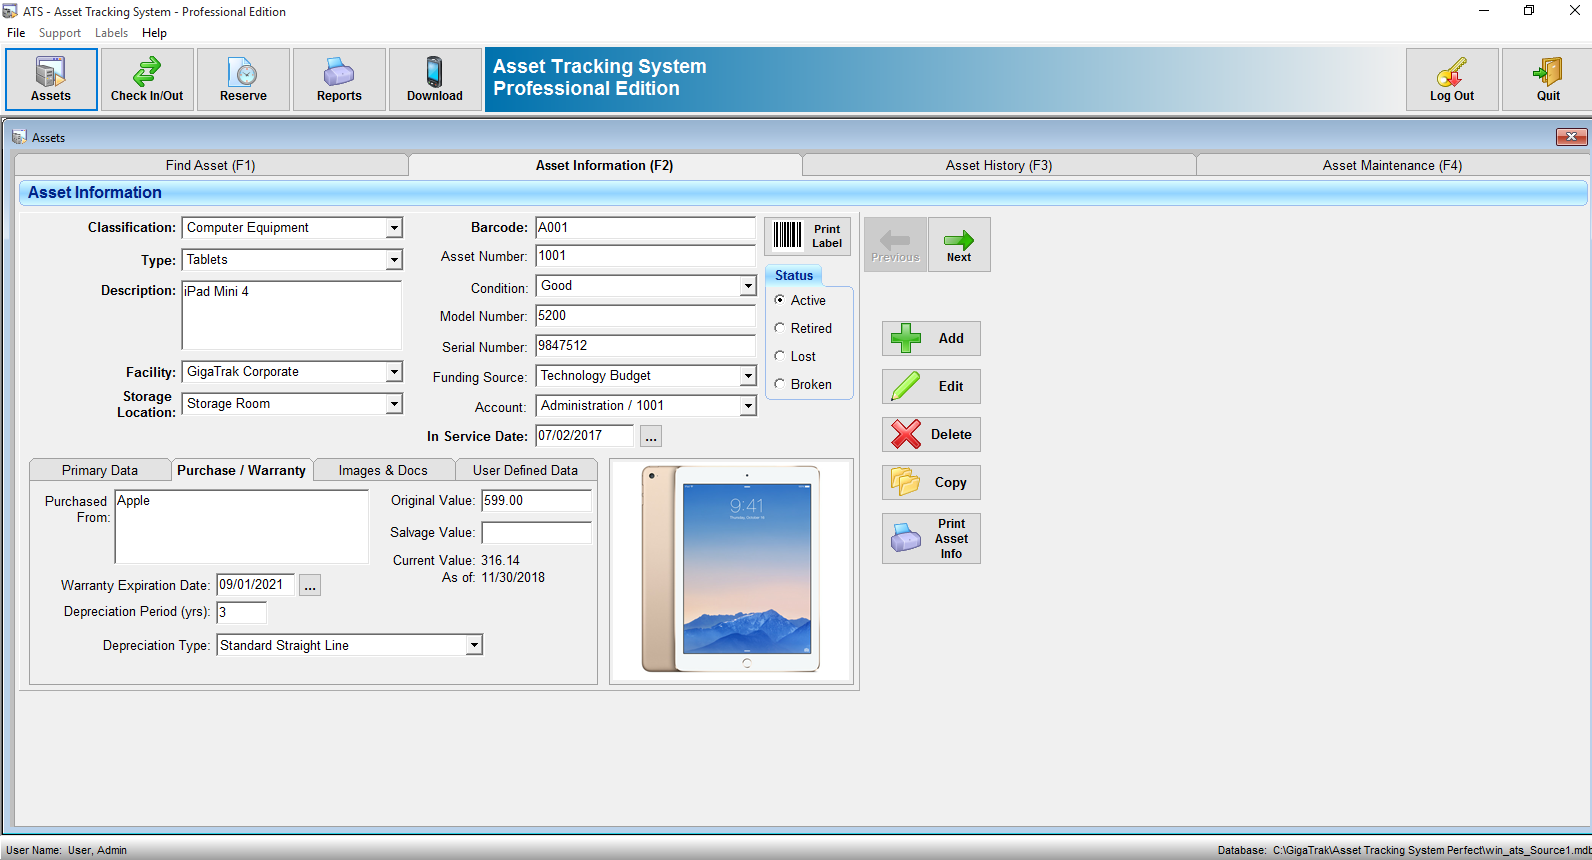This screenshot has width=1592, height=860.
Task: Click the ATS application title bar icon
Action: coord(11,11)
